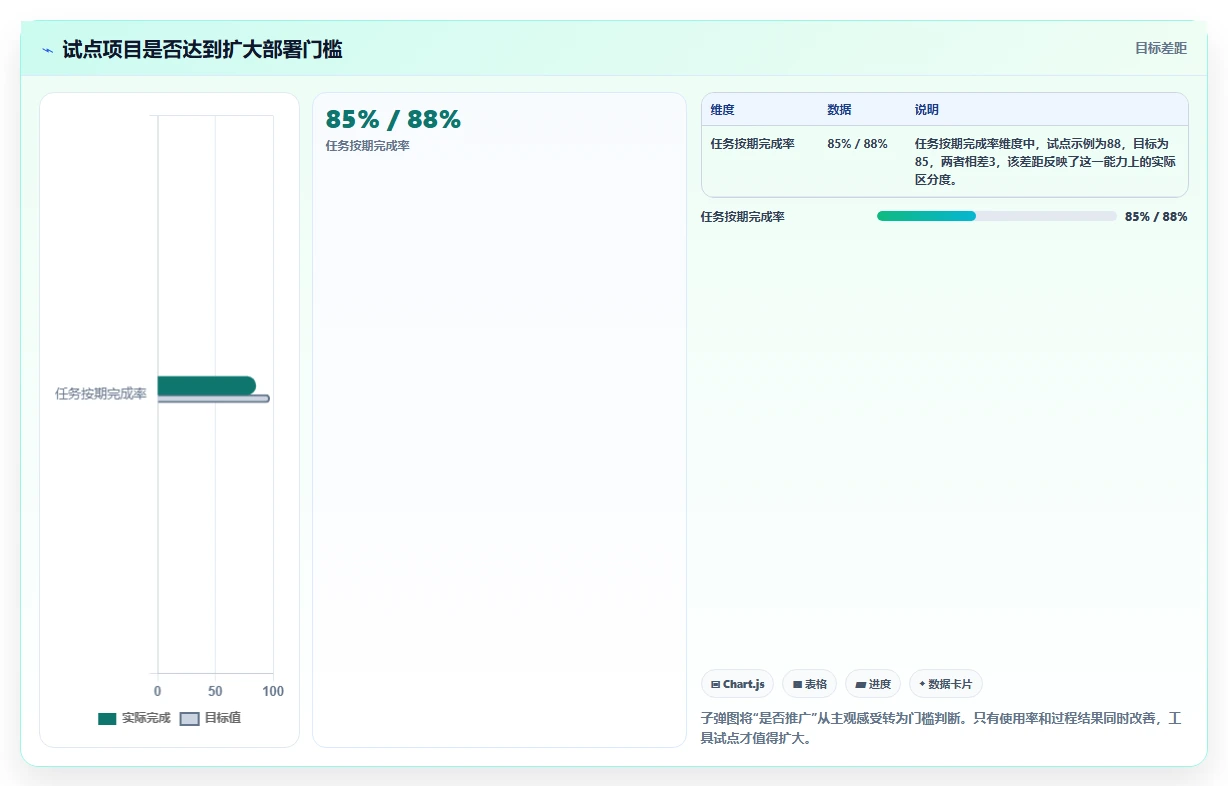This screenshot has width=1228, height=786.
Task: Click the Chart.js tag icon
Action: pos(715,684)
